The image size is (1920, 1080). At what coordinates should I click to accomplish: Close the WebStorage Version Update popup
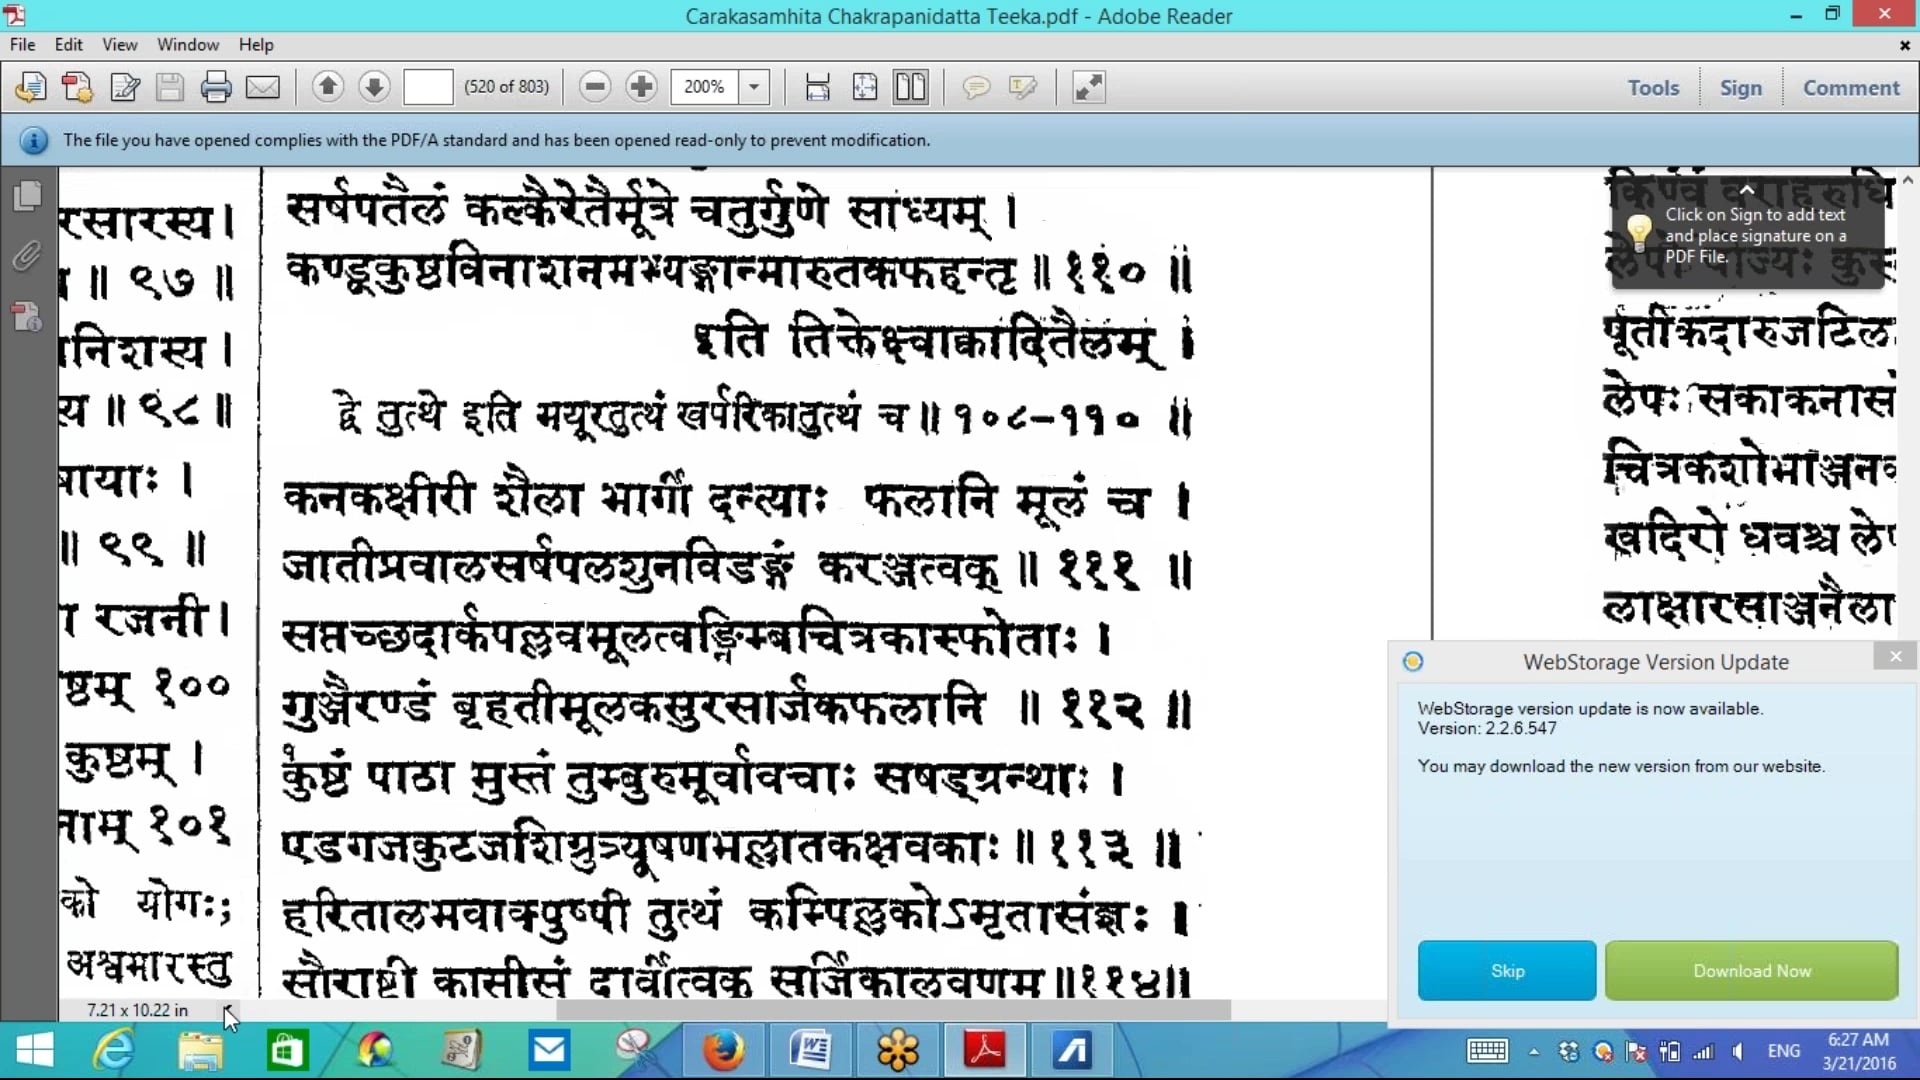point(1895,656)
